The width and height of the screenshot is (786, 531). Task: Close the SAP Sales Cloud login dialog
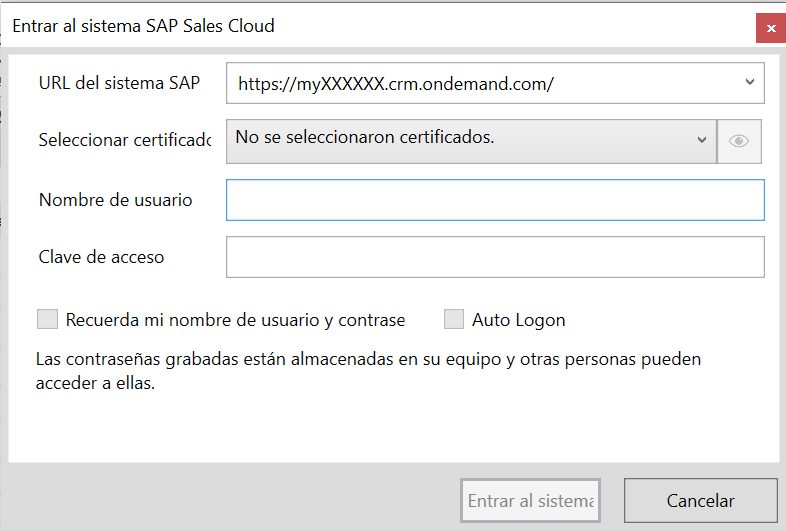coord(771,29)
